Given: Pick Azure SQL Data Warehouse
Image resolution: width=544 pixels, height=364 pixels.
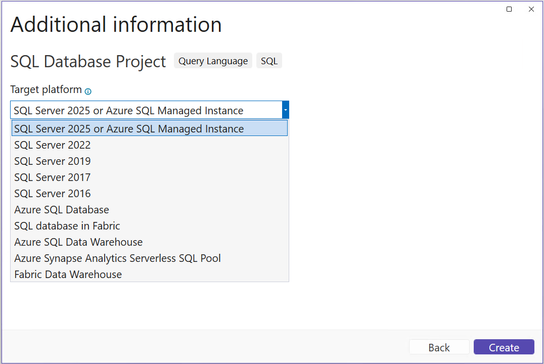Looking at the screenshot, I should tap(150, 242).
